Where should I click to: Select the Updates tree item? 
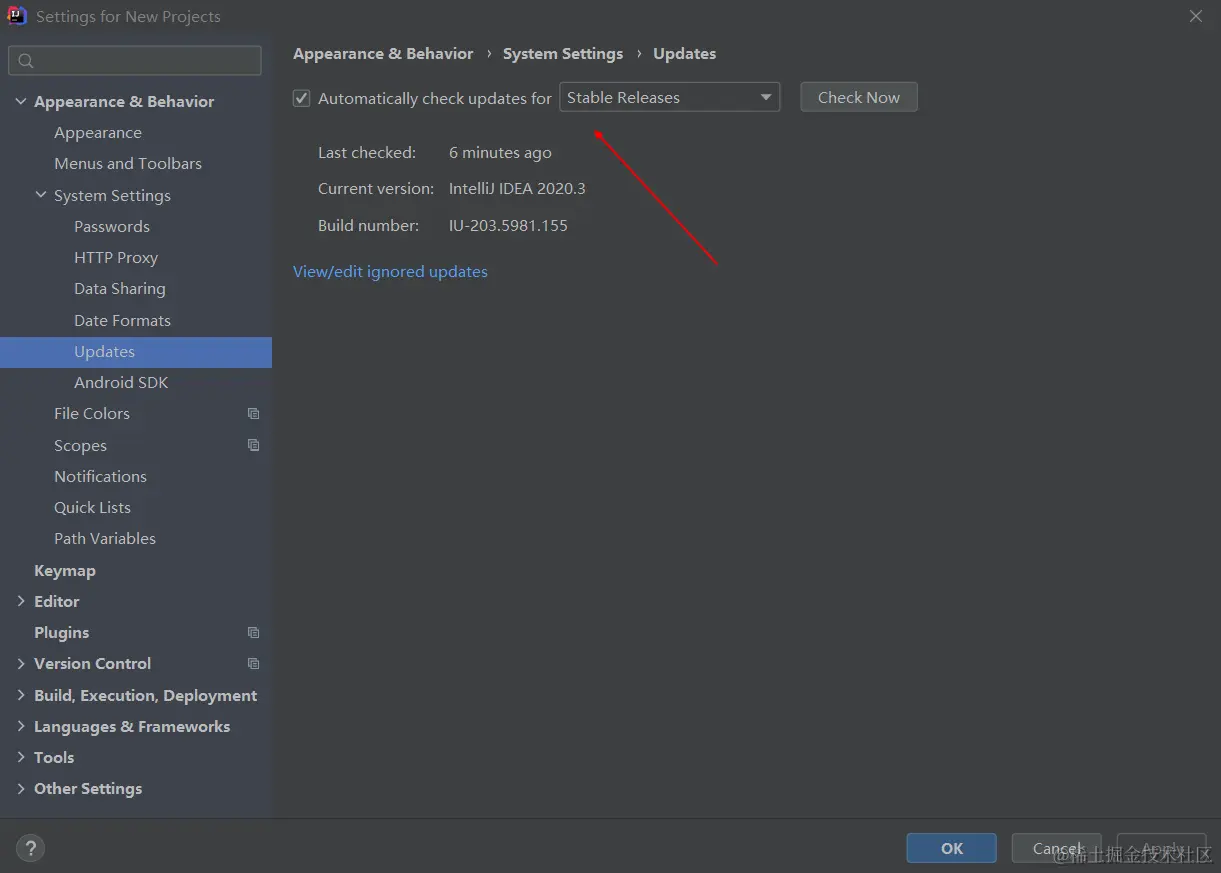(x=136, y=351)
